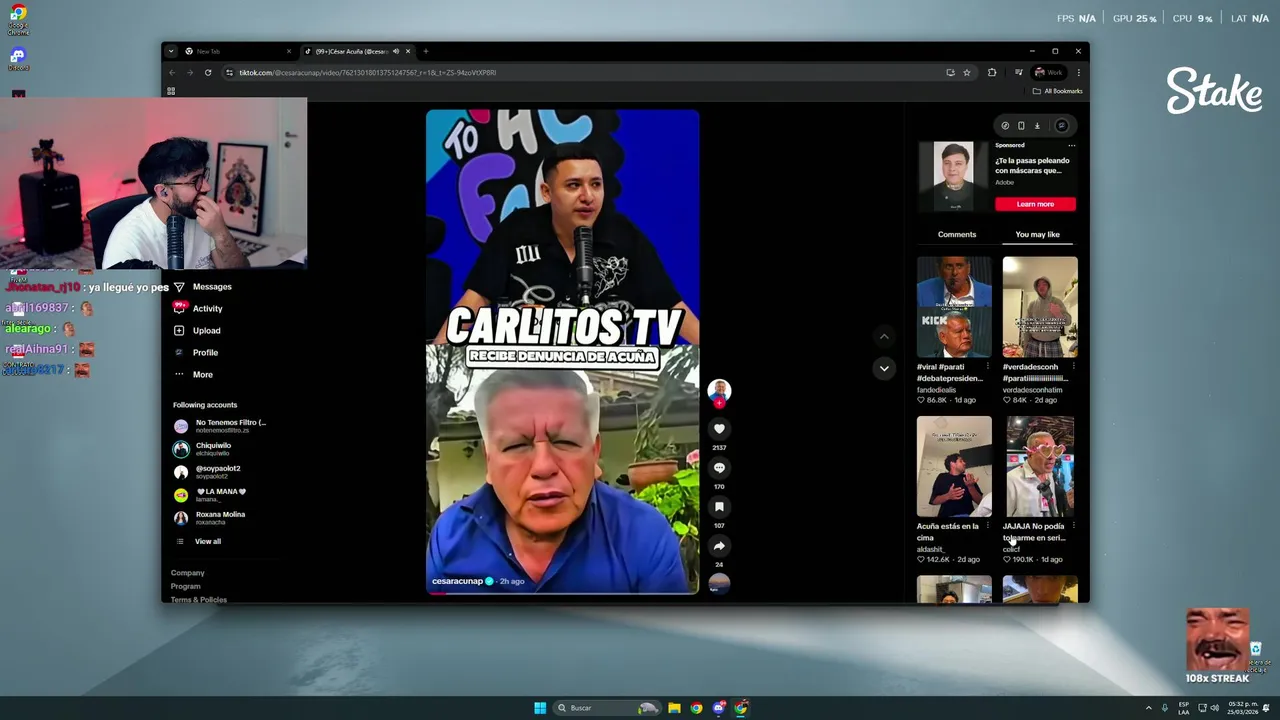The image size is (1280, 720).
Task: Switch to the You may like tab
Action: (x=1037, y=235)
